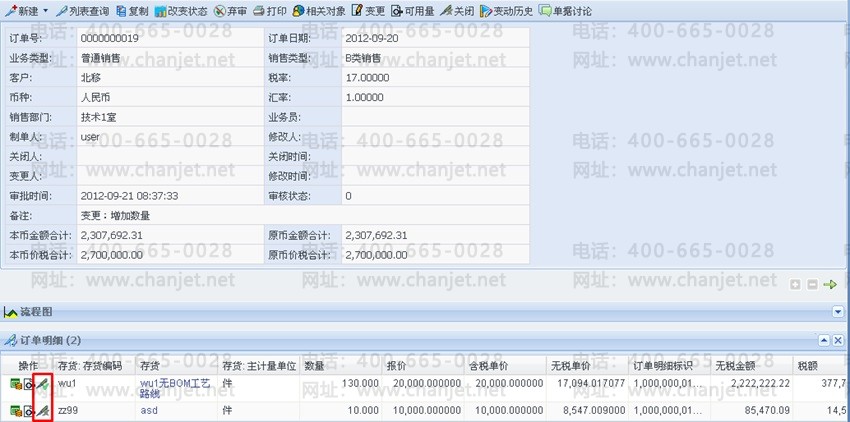Click the 订单明细 (2) panel title
Screen dimensions: 850x422
50,341
